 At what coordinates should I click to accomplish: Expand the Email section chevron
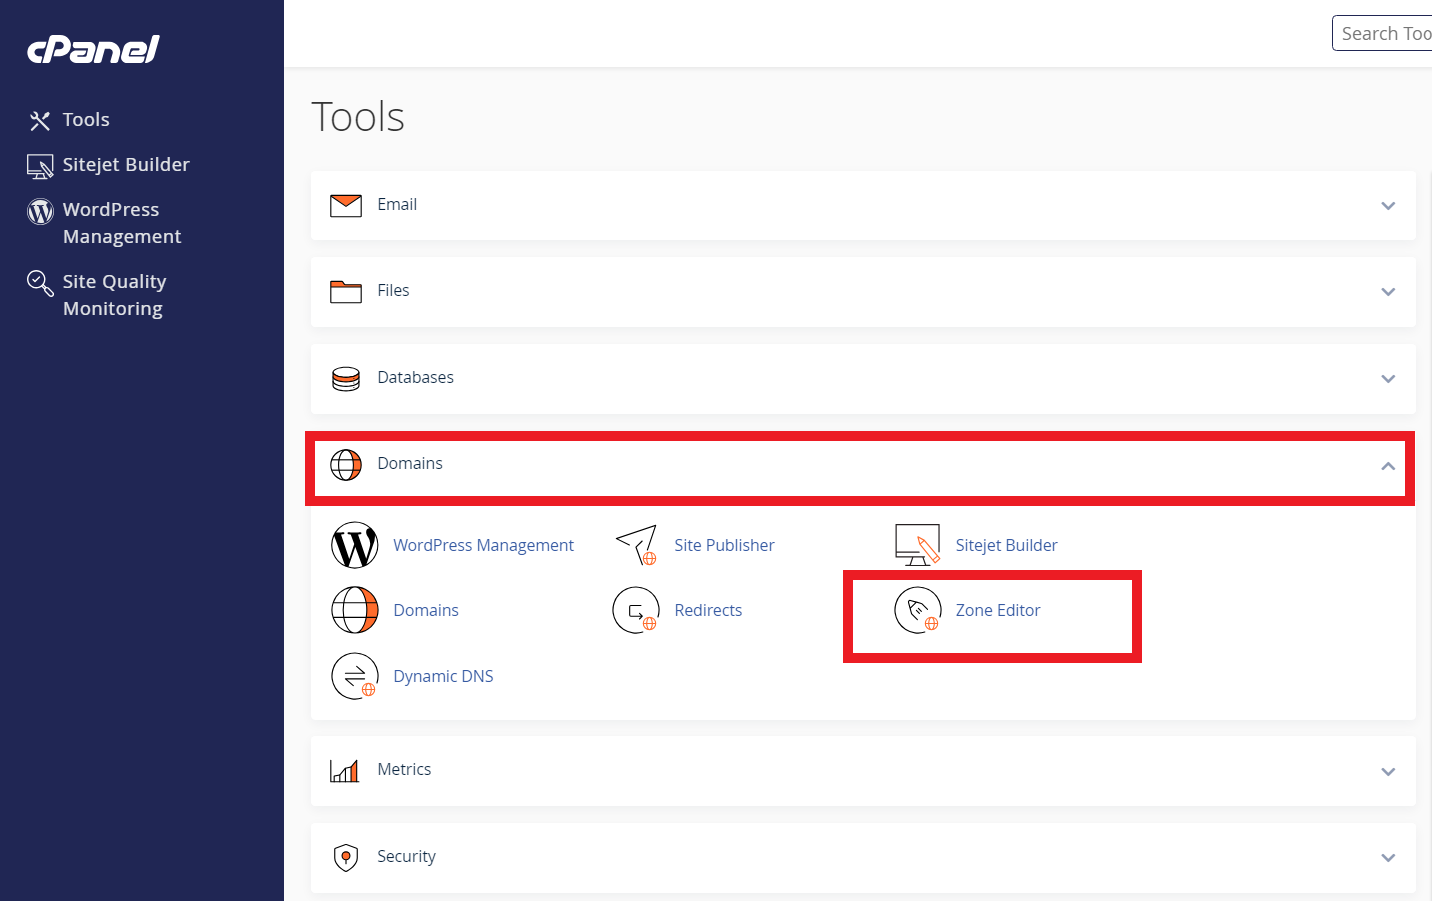pyautogui.click(x=1387, y=206)
